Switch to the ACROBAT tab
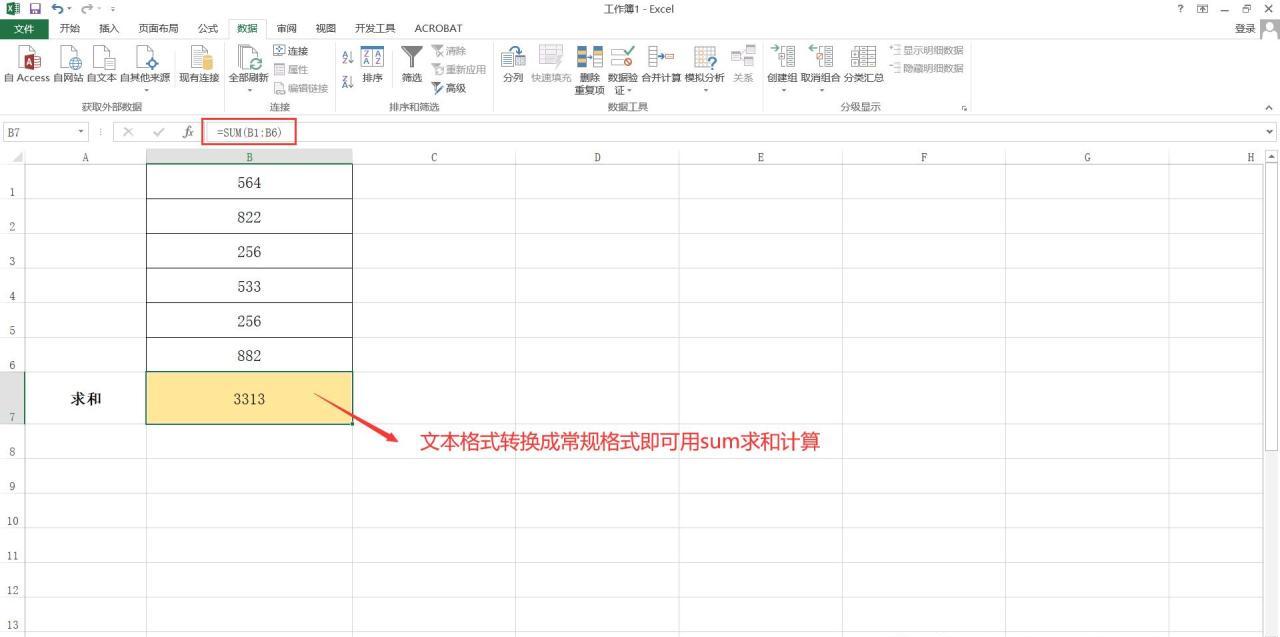 coord(438,29)
